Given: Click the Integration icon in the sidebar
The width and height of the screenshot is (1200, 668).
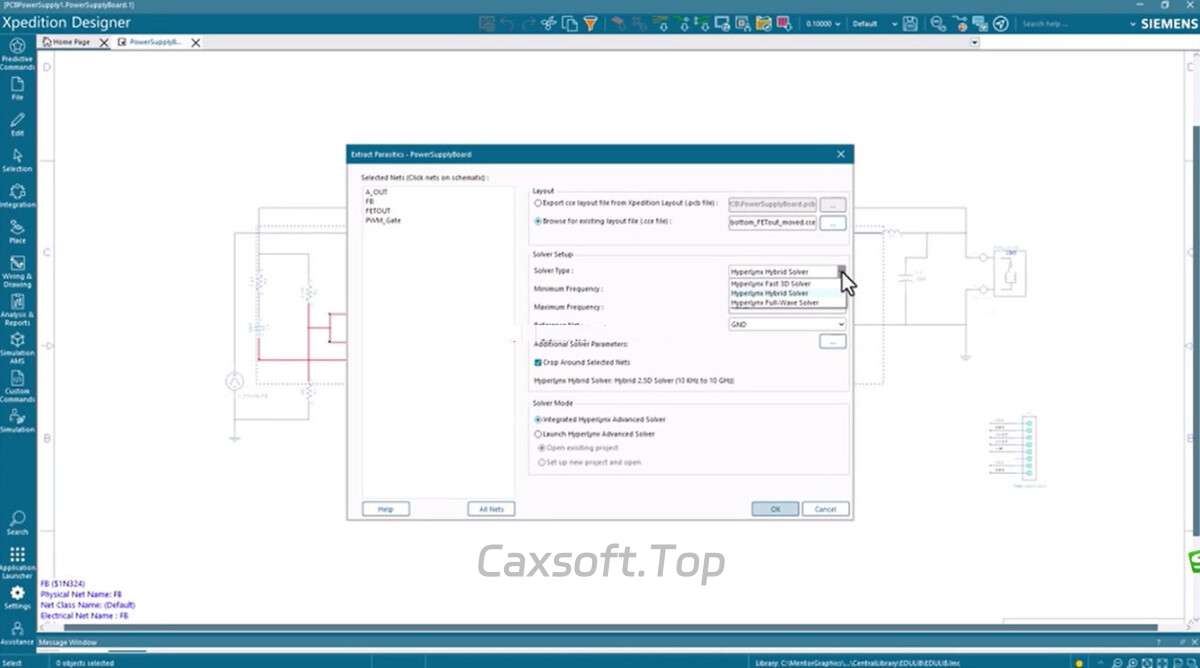Looking at the screenshot, I should [17, 195].
